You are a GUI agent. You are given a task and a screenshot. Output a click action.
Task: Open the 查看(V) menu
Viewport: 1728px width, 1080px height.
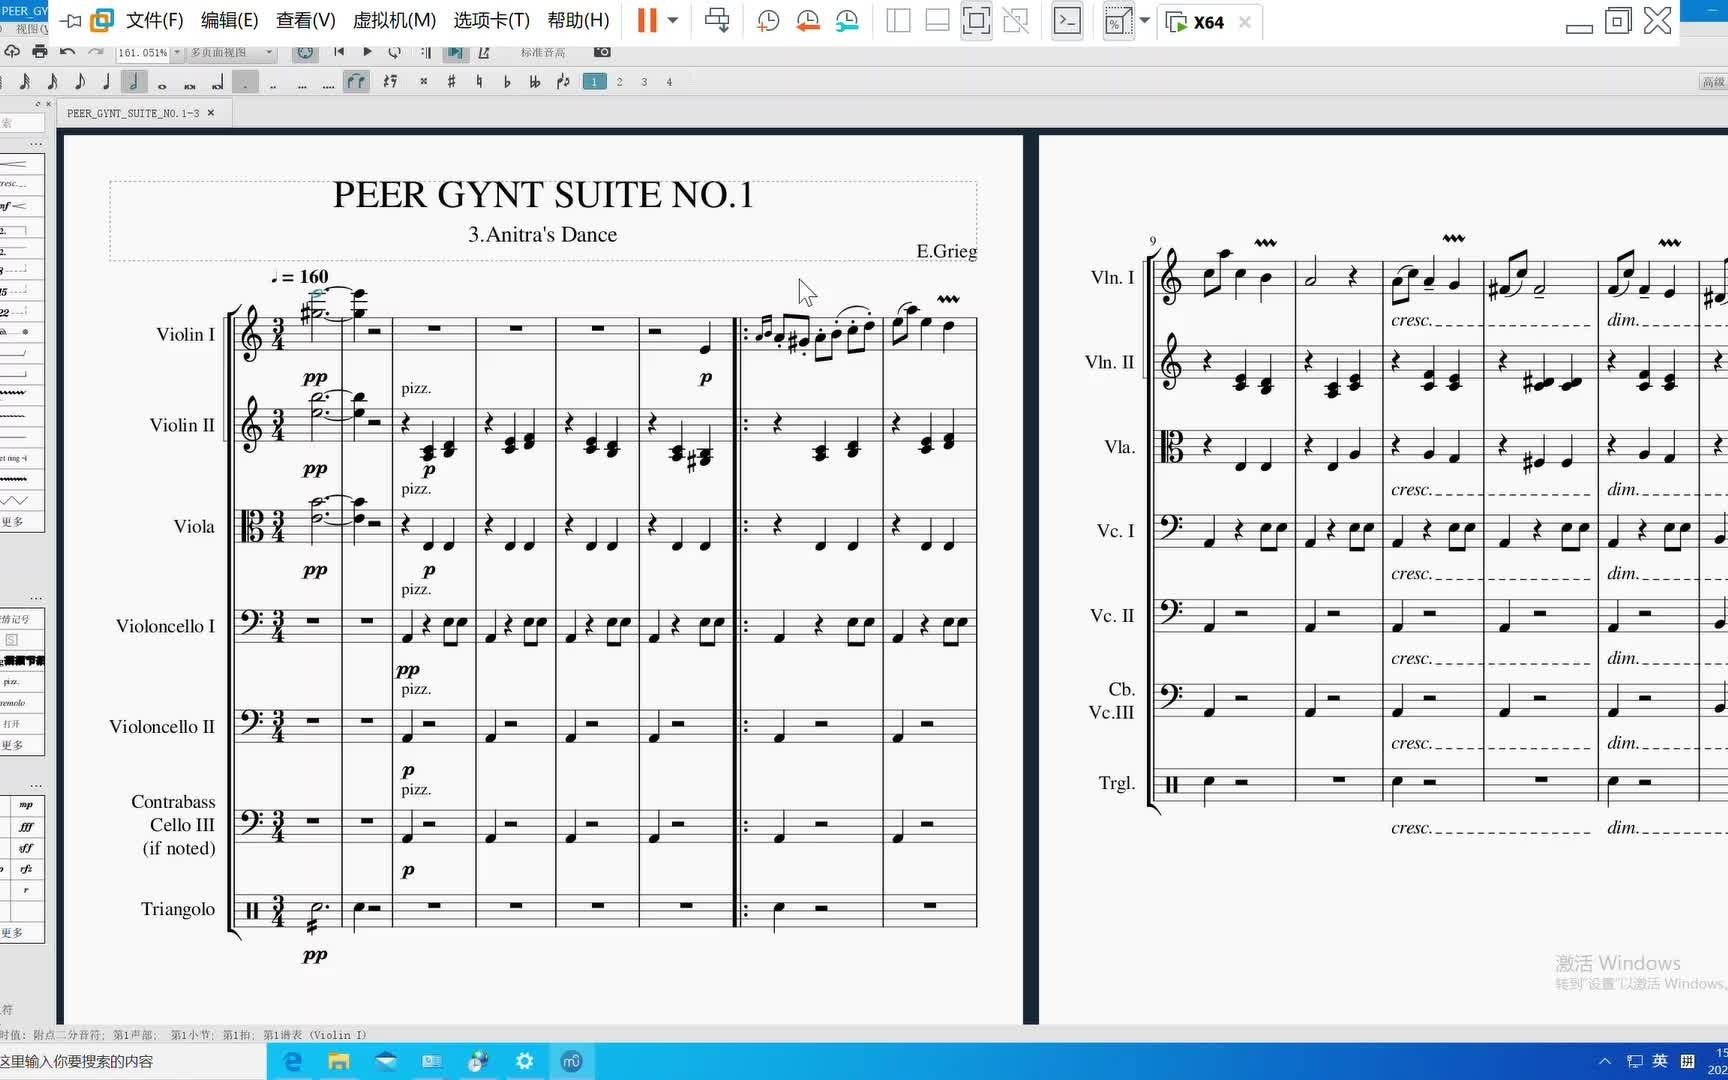pyautogui.click(x=305, y=20)
